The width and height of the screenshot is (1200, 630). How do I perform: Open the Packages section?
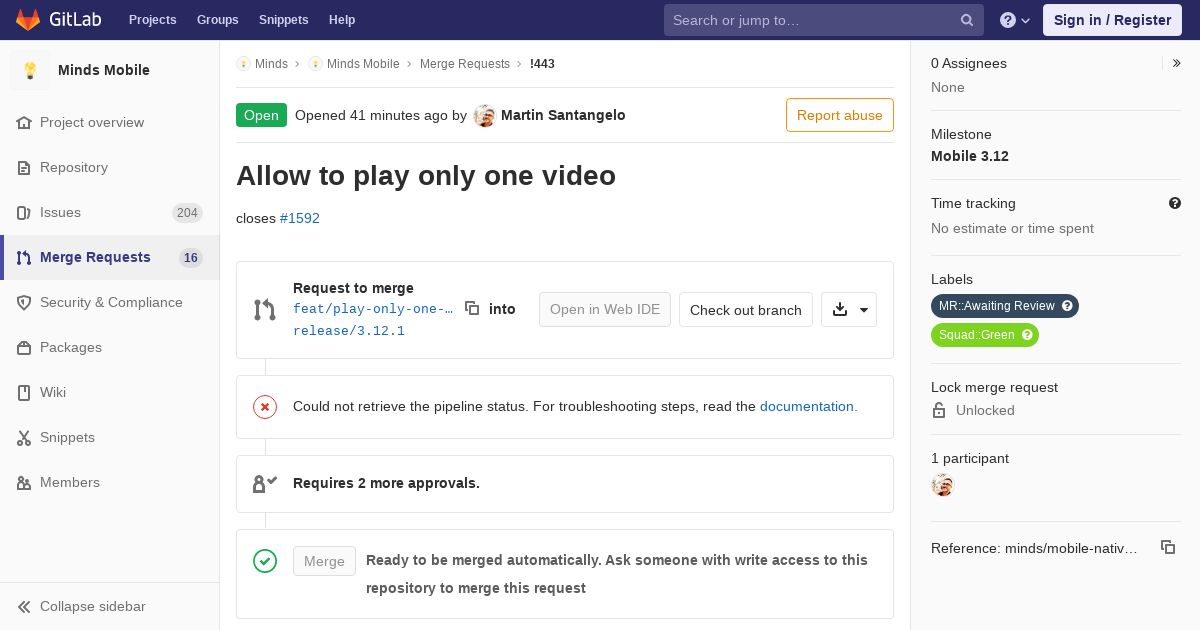(71, 348)
